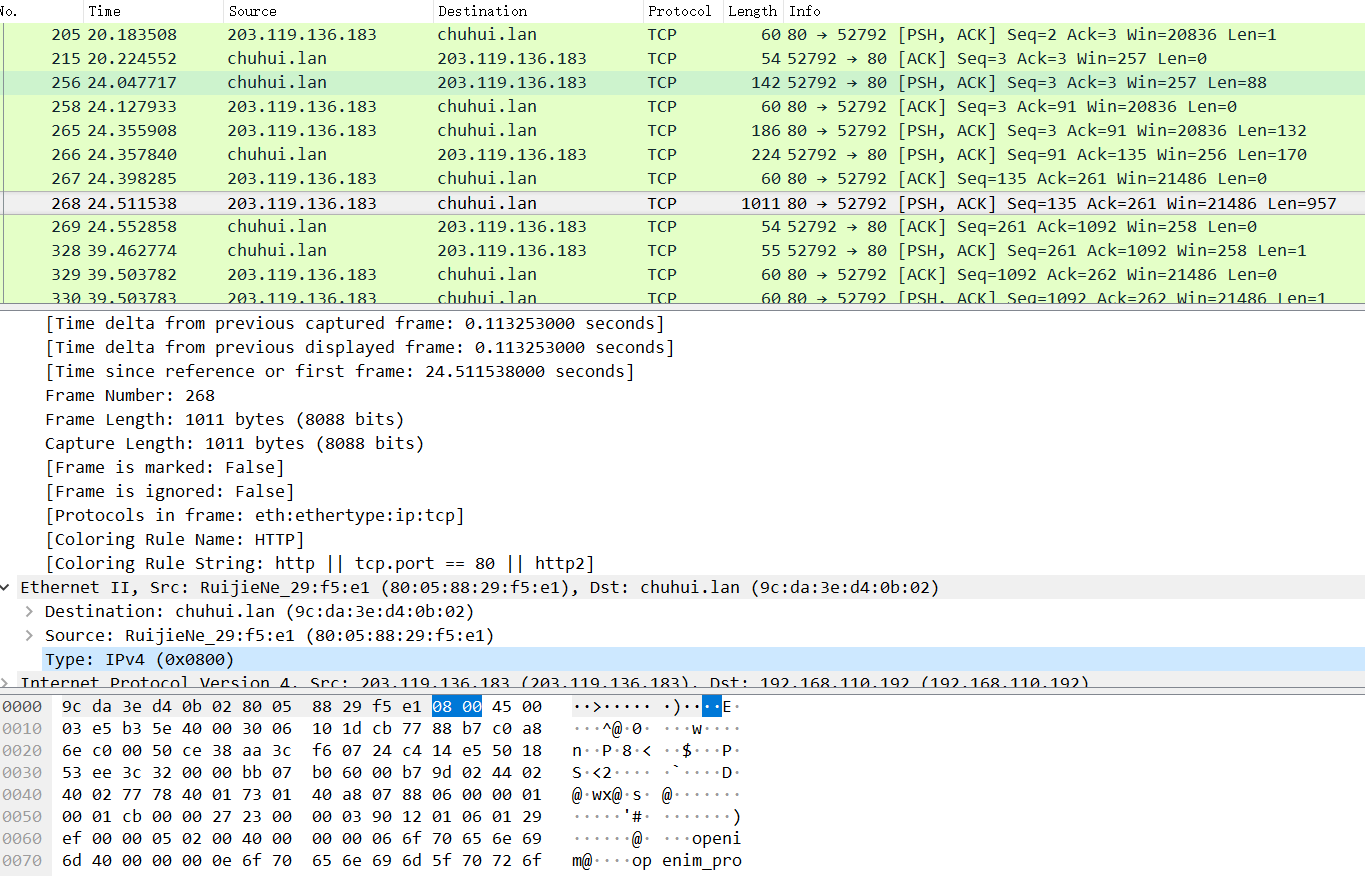Sort packets by the Time column header
1365x876 pixels.
104,11
